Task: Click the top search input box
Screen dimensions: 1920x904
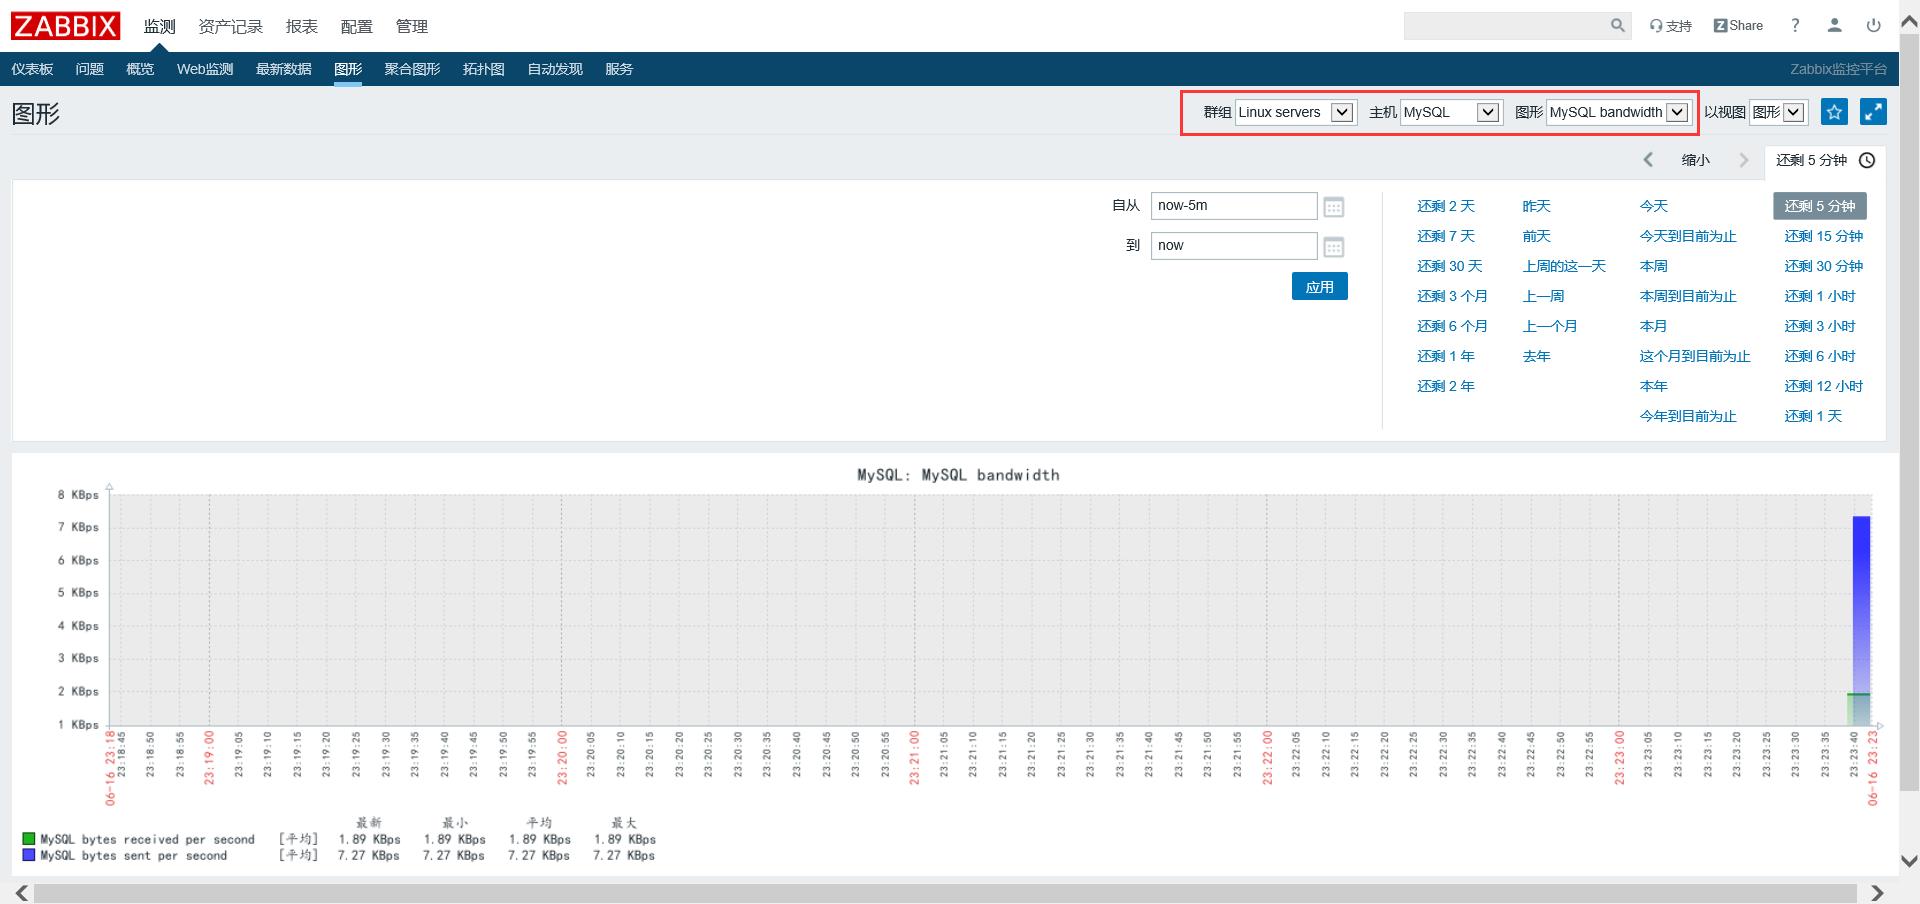Action: [x=1505, y=26]
